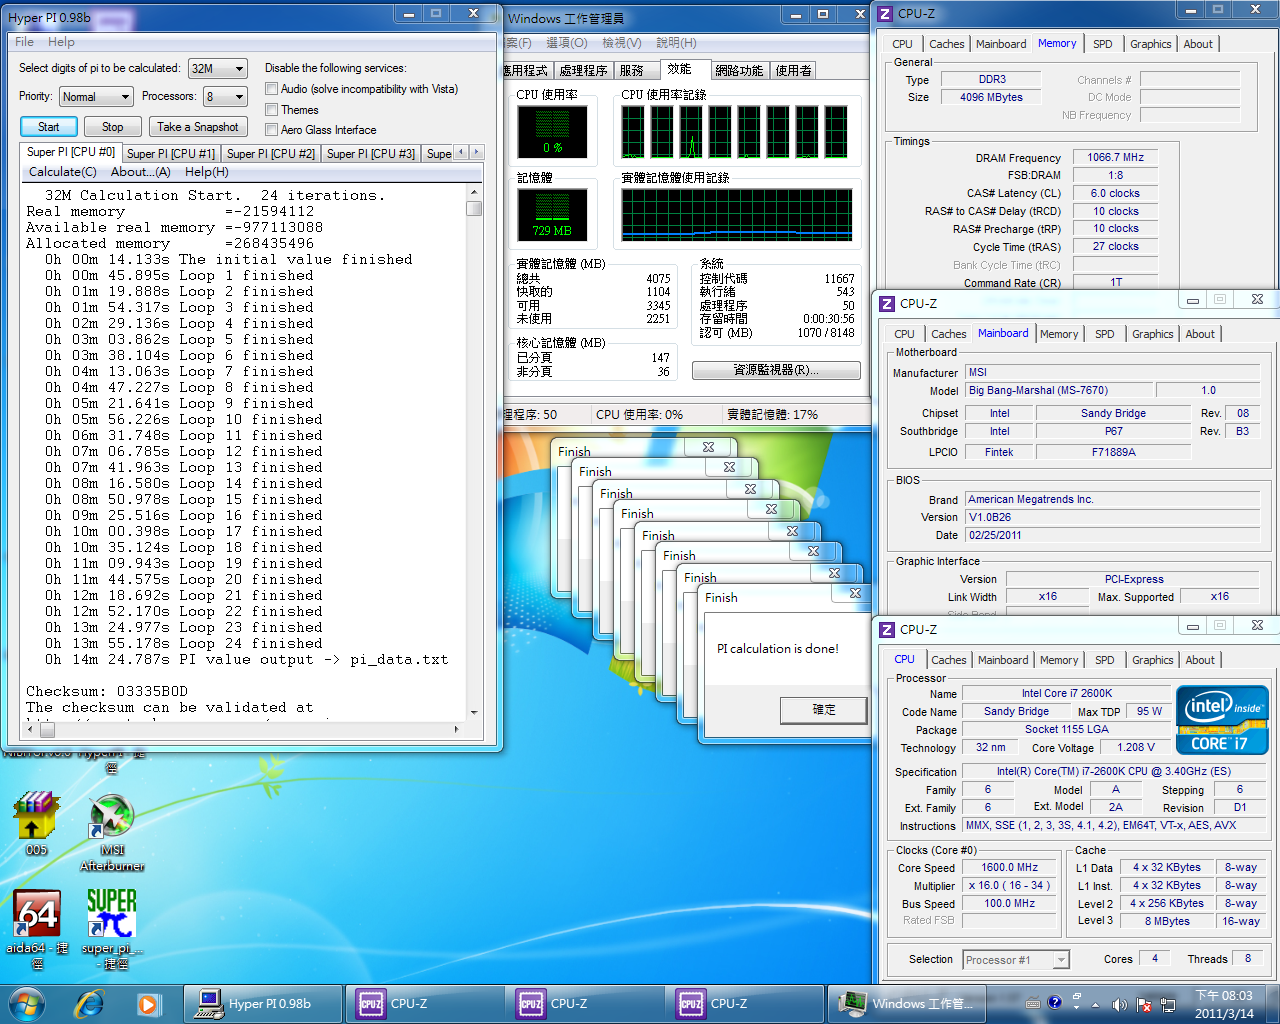Select the MSI Afterburner desktop icon
The image size is (1280, 1024).
coord(112,832)
